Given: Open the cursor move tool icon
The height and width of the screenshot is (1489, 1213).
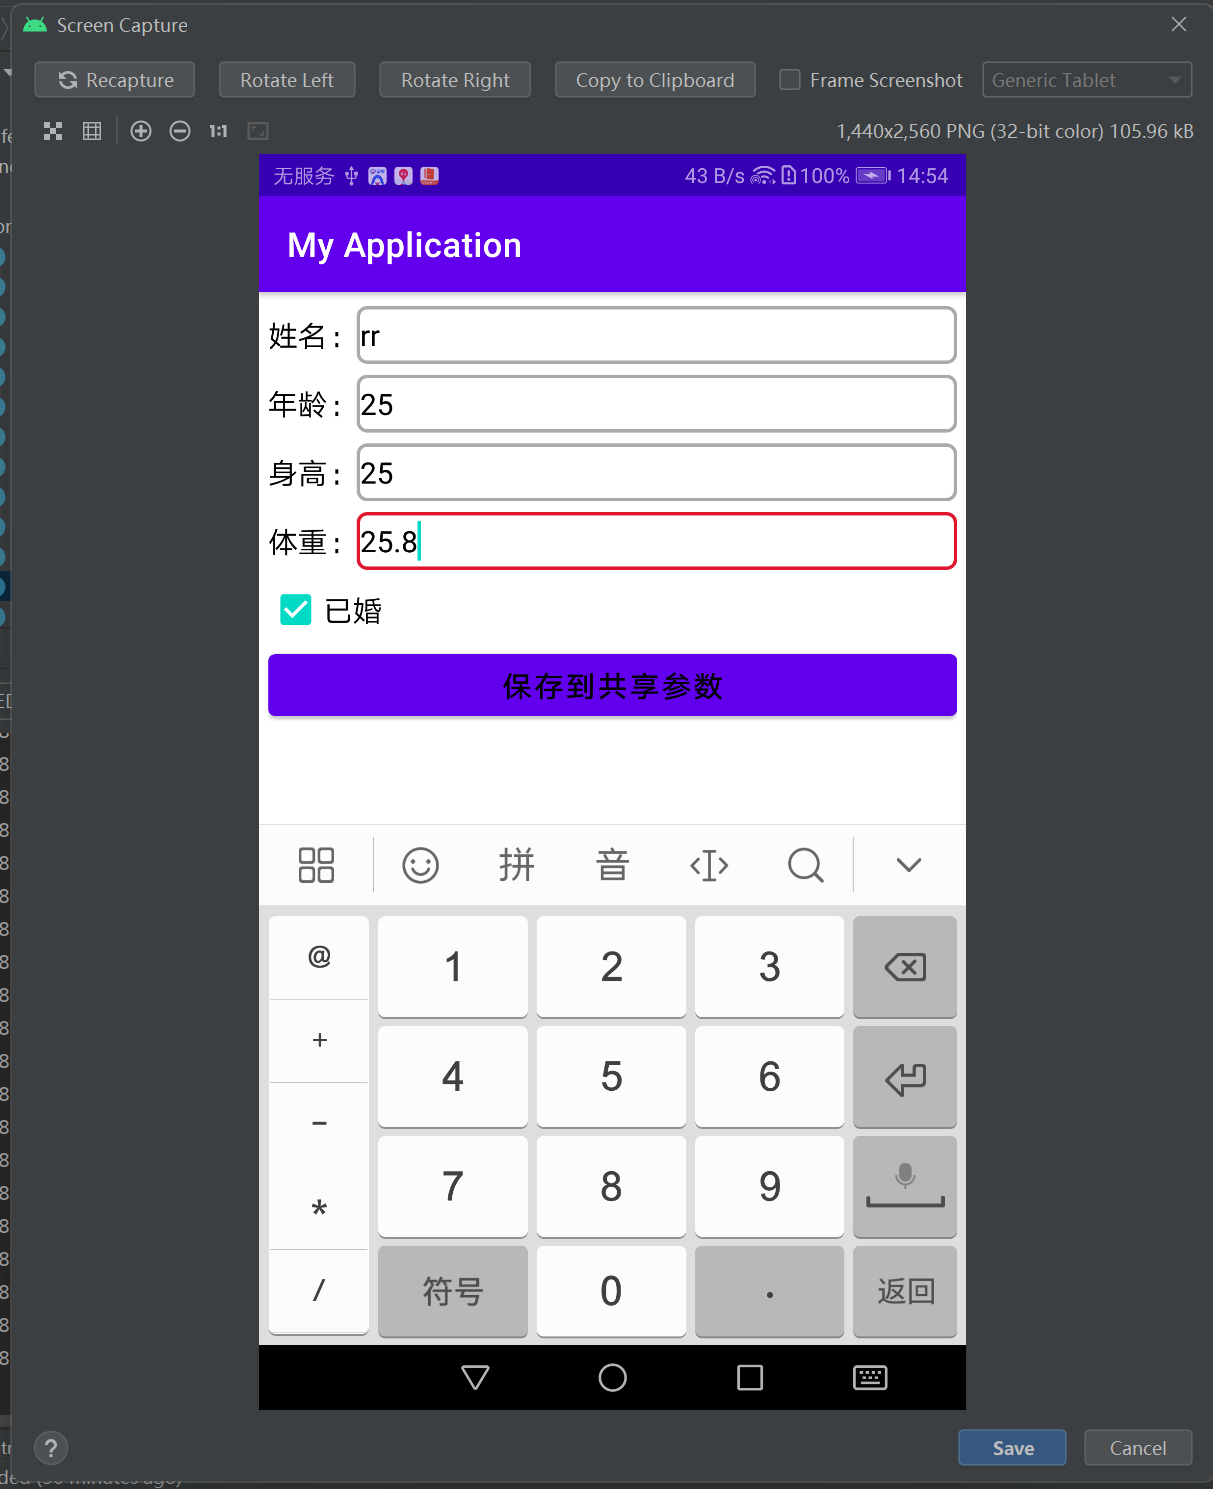Looking at the screenshot, I should click(709, 865).
